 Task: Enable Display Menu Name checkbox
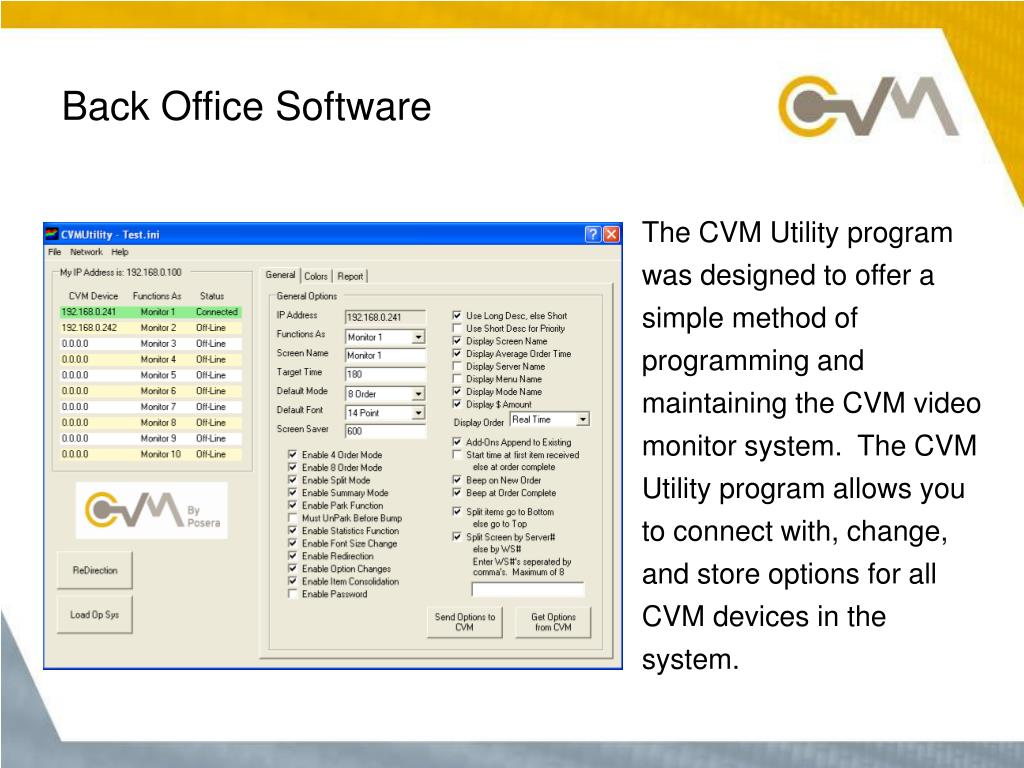click(457, 379)
